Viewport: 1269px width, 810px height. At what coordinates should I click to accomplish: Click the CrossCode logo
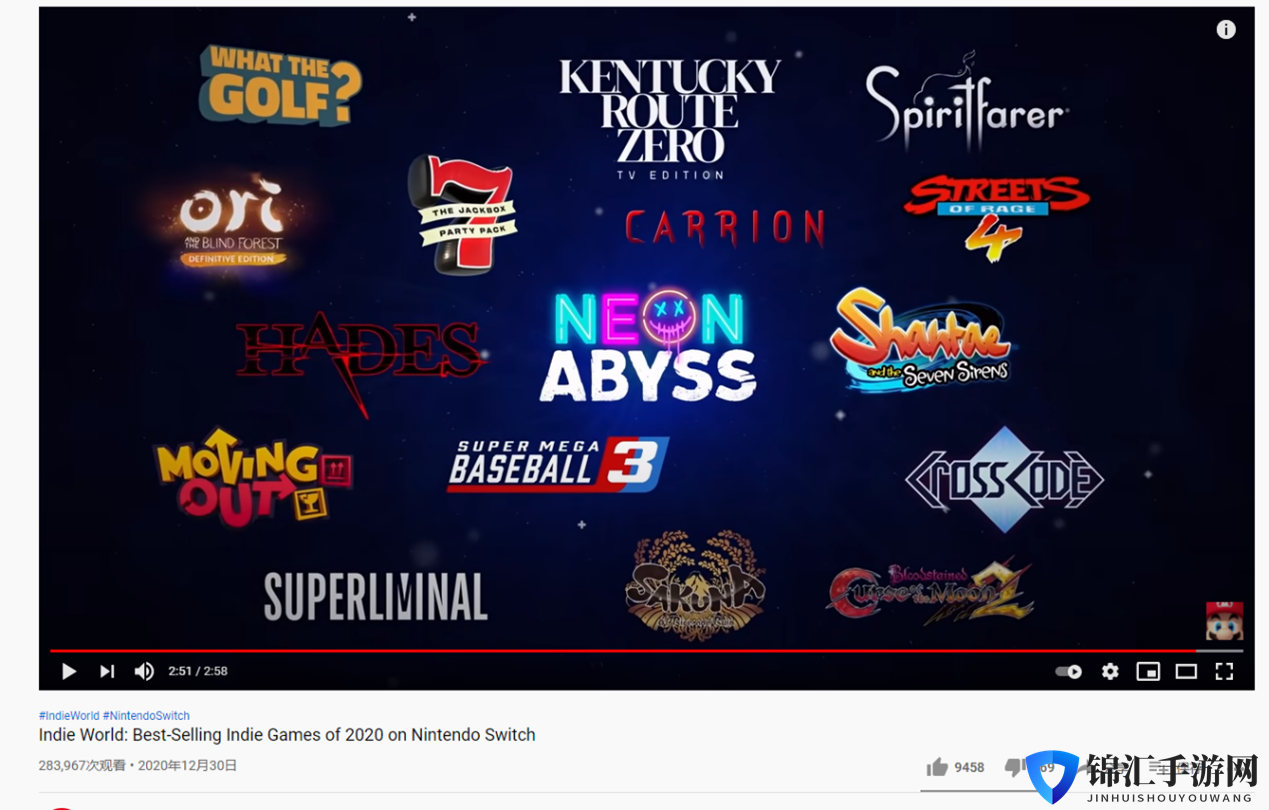coord(1004,480)
